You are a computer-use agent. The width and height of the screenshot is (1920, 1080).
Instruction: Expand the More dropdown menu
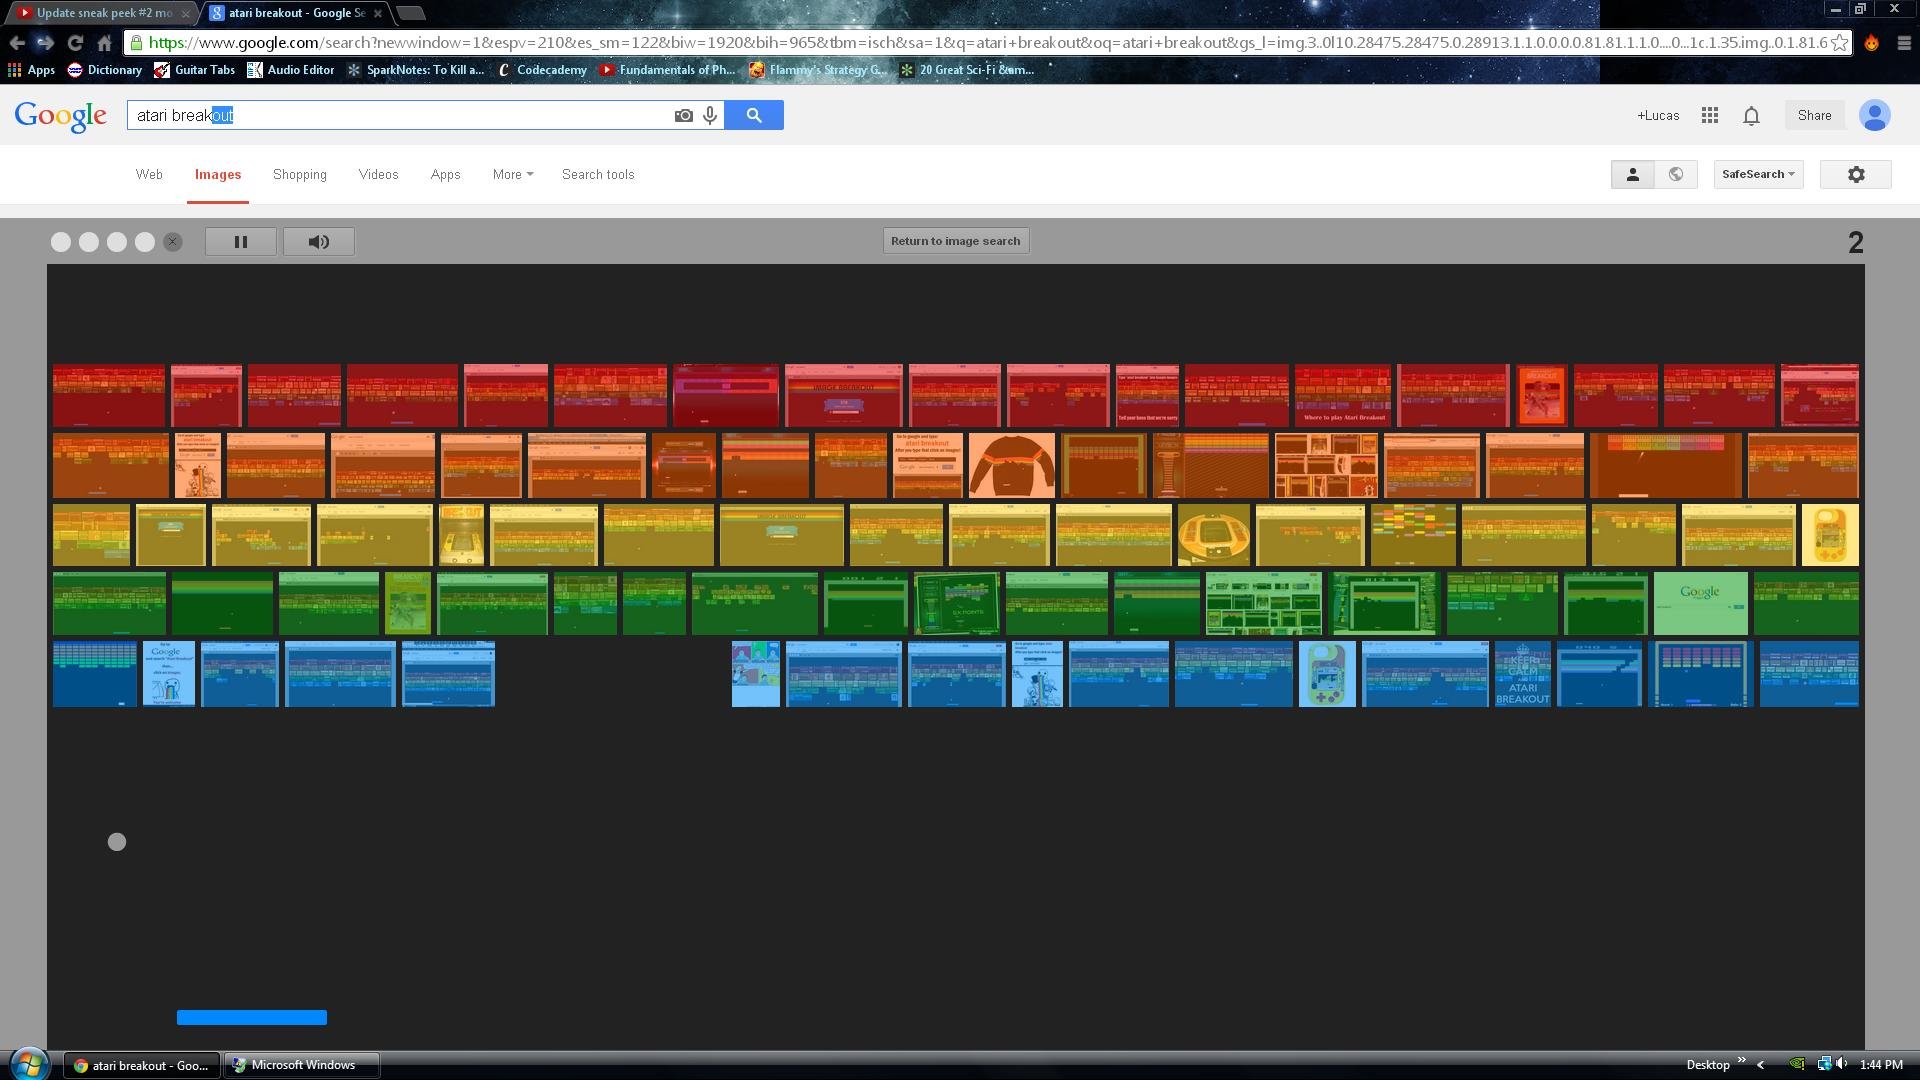coord(513,174)
